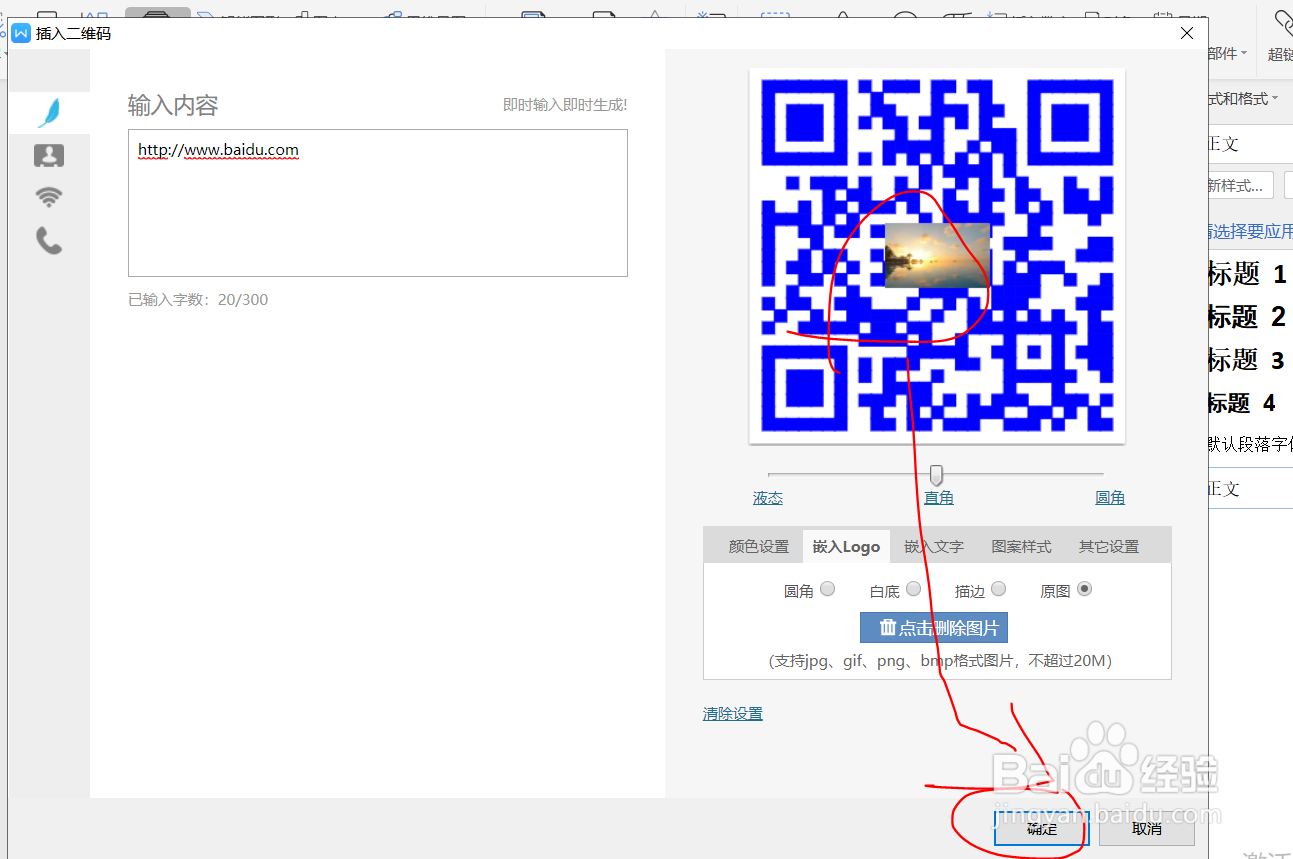This screenshot has width=1293, height=859.
Task: Open the 其它设置 tab
Action: coord(1108,547)
